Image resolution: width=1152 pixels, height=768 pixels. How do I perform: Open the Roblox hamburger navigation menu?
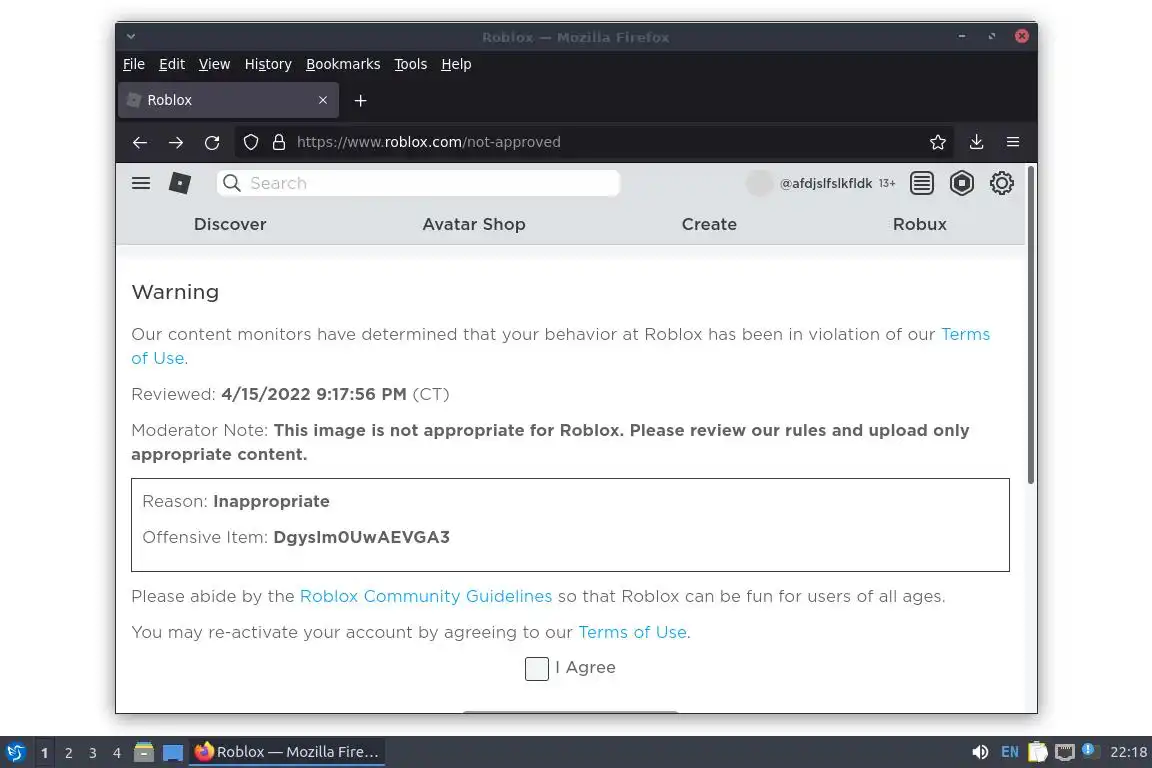pos(140,183)
